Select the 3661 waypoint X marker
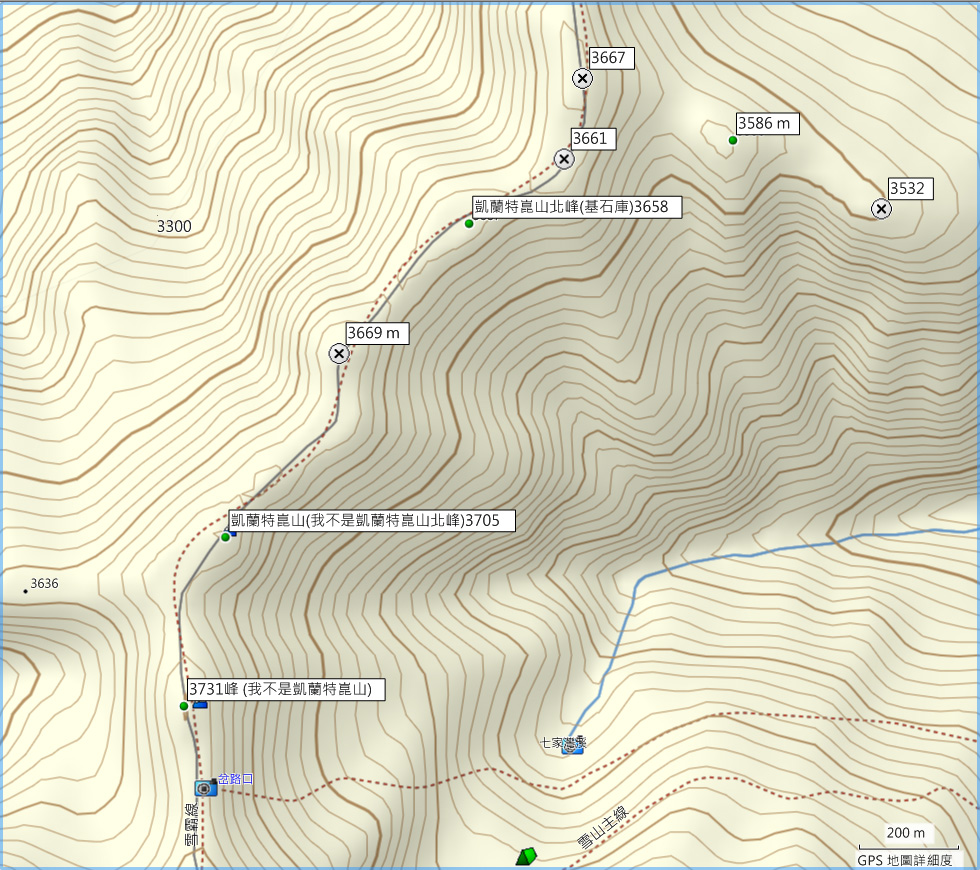The image size is (980, 870). click(x=564, y=159)
